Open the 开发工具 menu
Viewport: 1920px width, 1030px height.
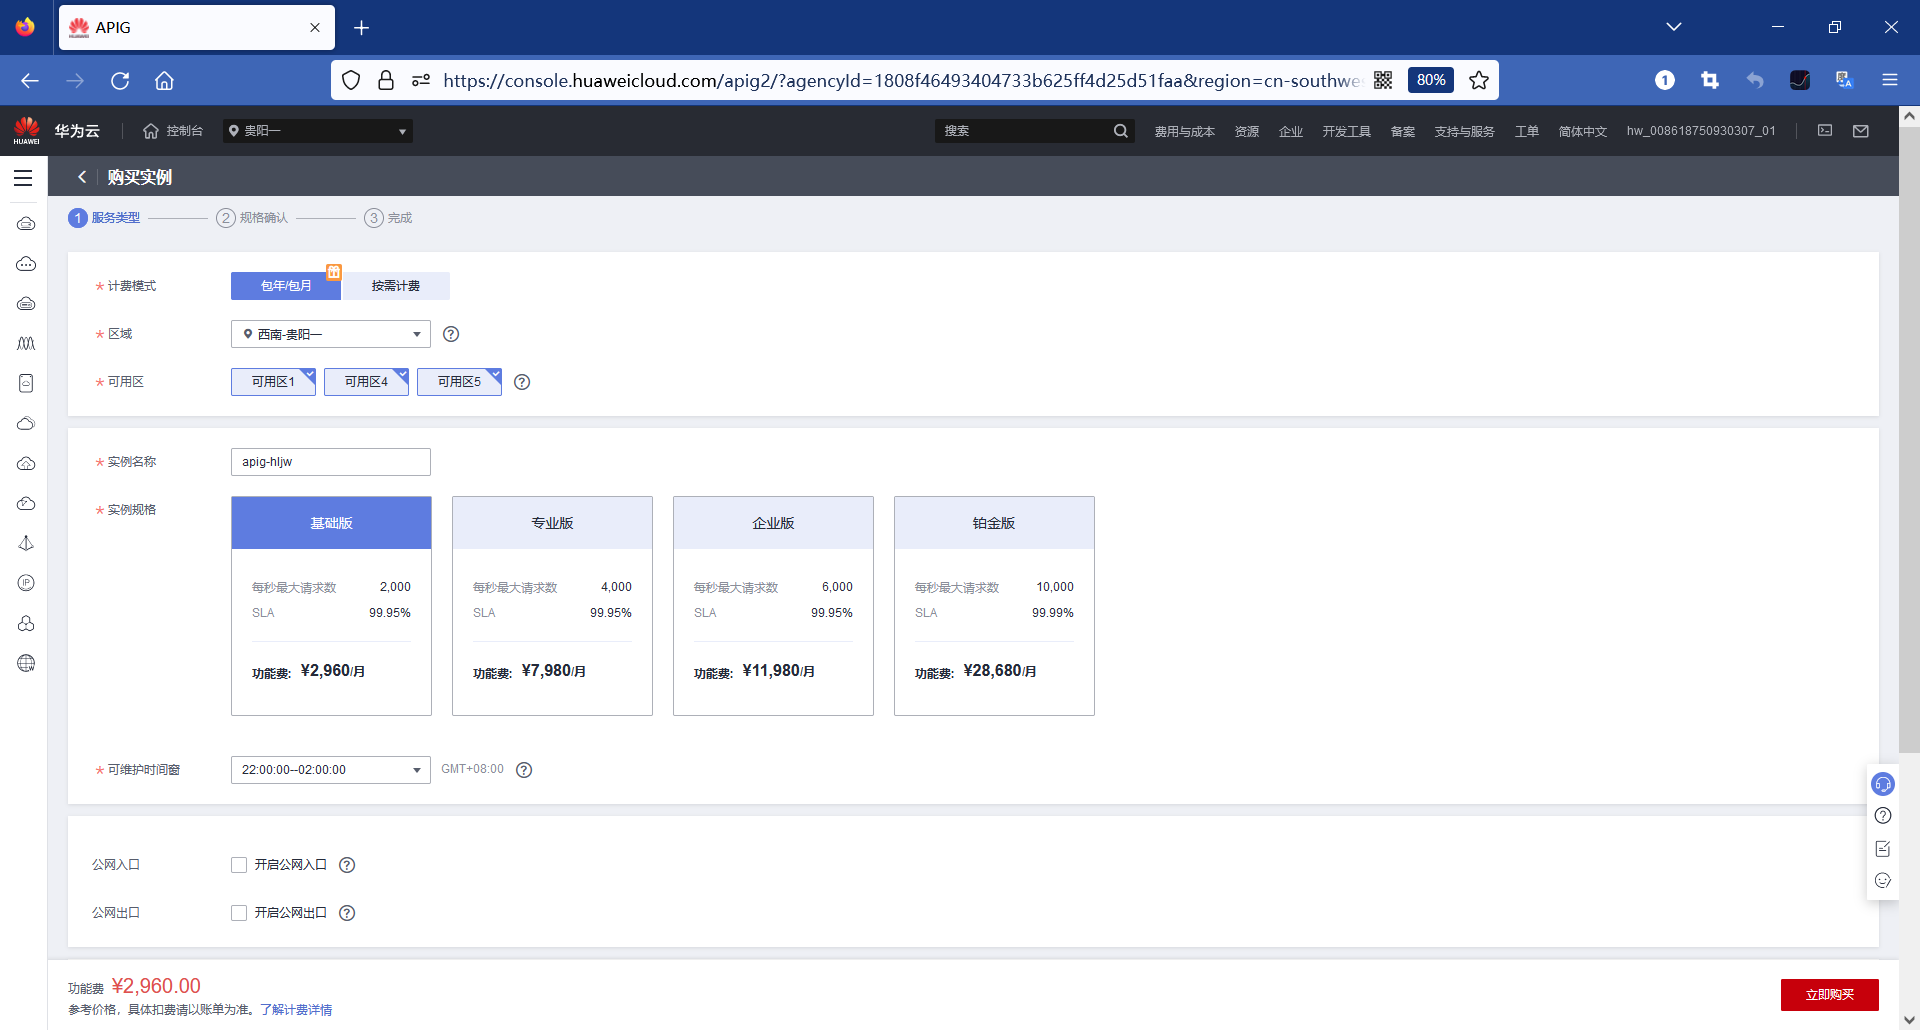point(1346,131)
